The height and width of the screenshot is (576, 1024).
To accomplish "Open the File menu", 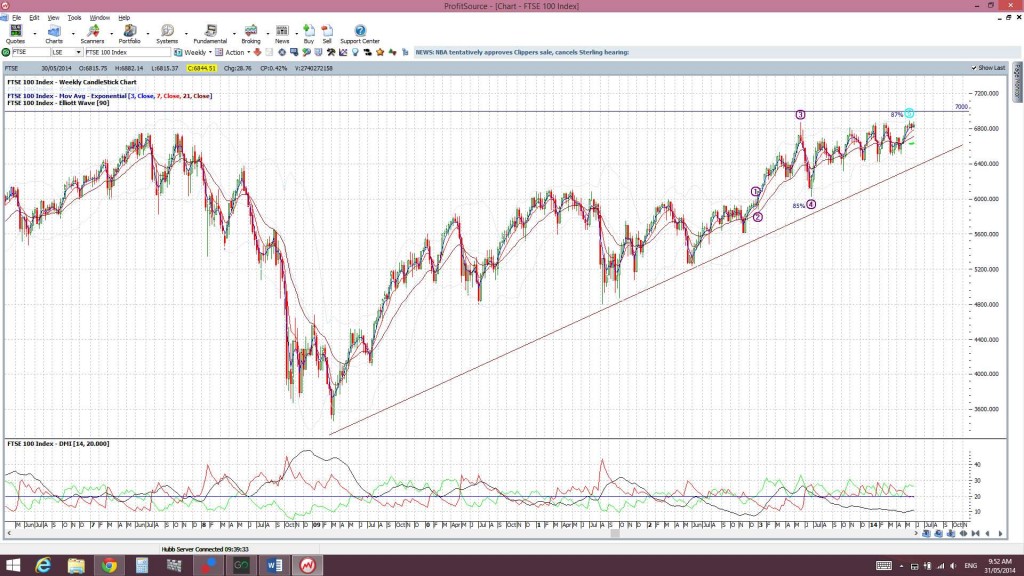I will 16,18.
